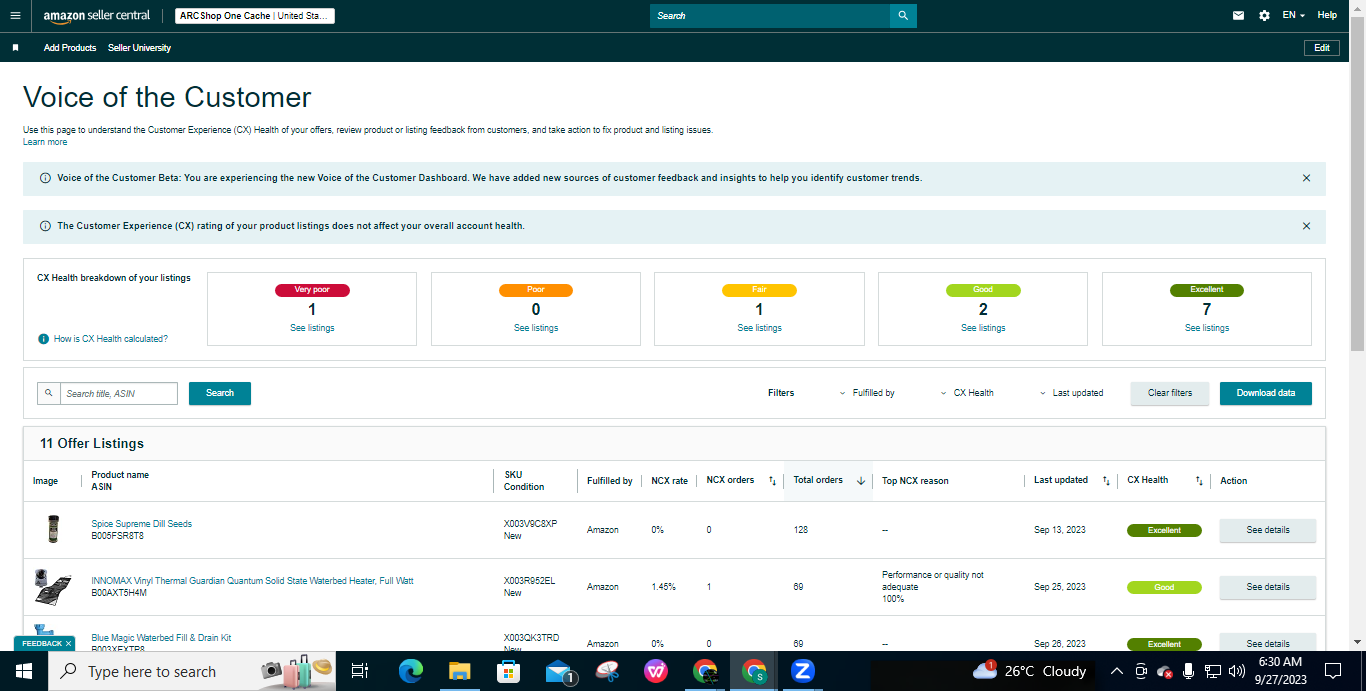Open Task View on taskbar
This screenshot has width=1366, height=691.
[x=360, y=671]
